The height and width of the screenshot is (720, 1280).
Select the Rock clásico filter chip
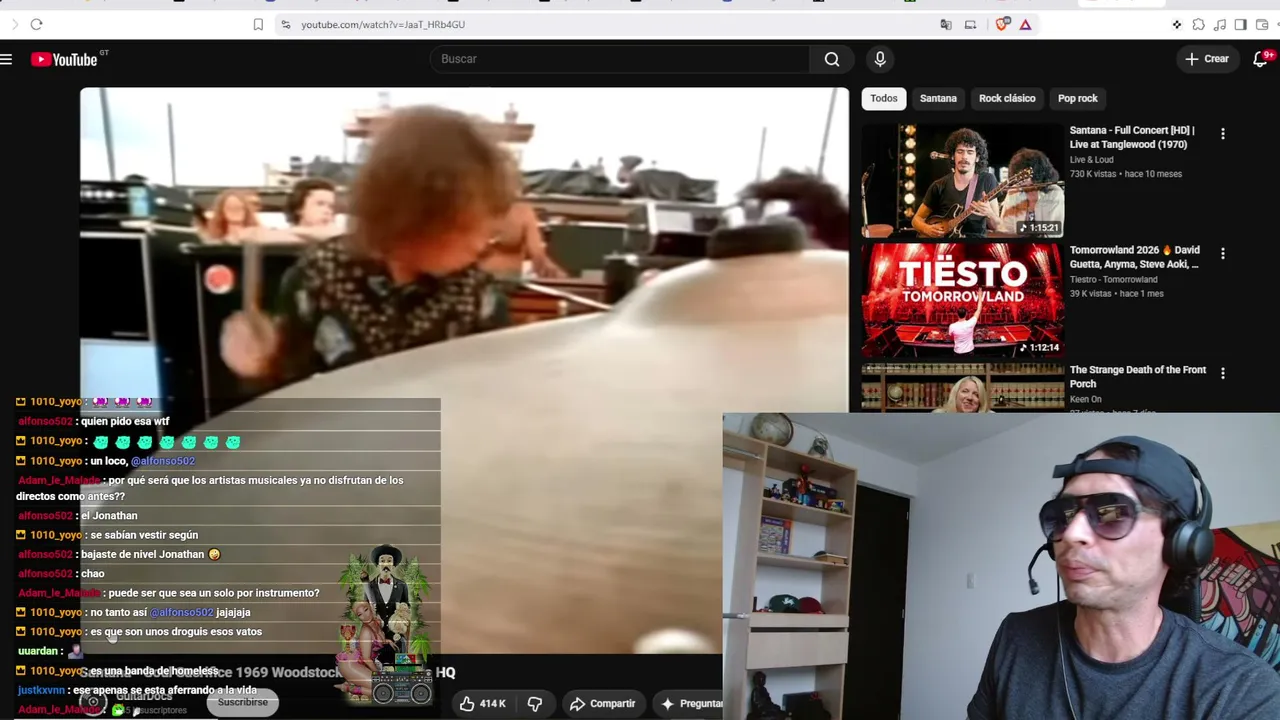(1007, 98)
